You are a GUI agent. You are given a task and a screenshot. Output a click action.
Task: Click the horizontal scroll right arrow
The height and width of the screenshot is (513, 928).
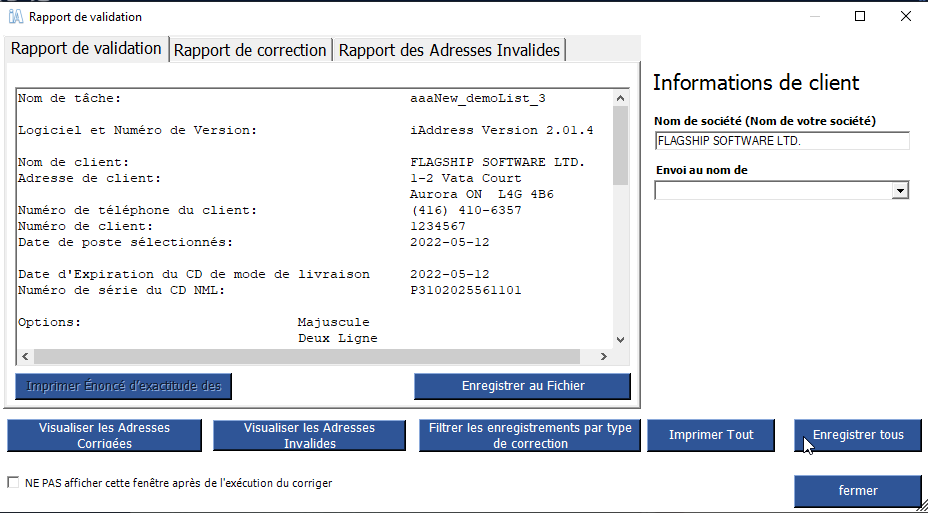tap(604, 356)
